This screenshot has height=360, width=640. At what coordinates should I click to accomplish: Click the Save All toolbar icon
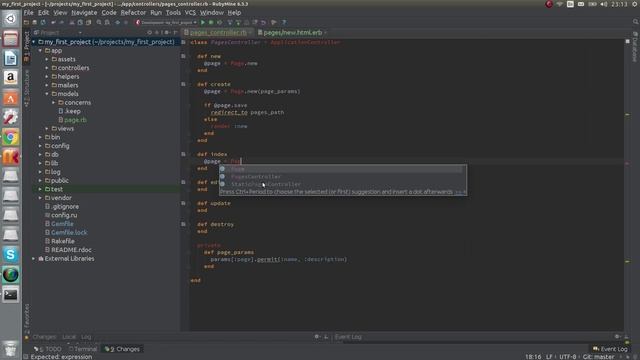click(x=35, y=22)
